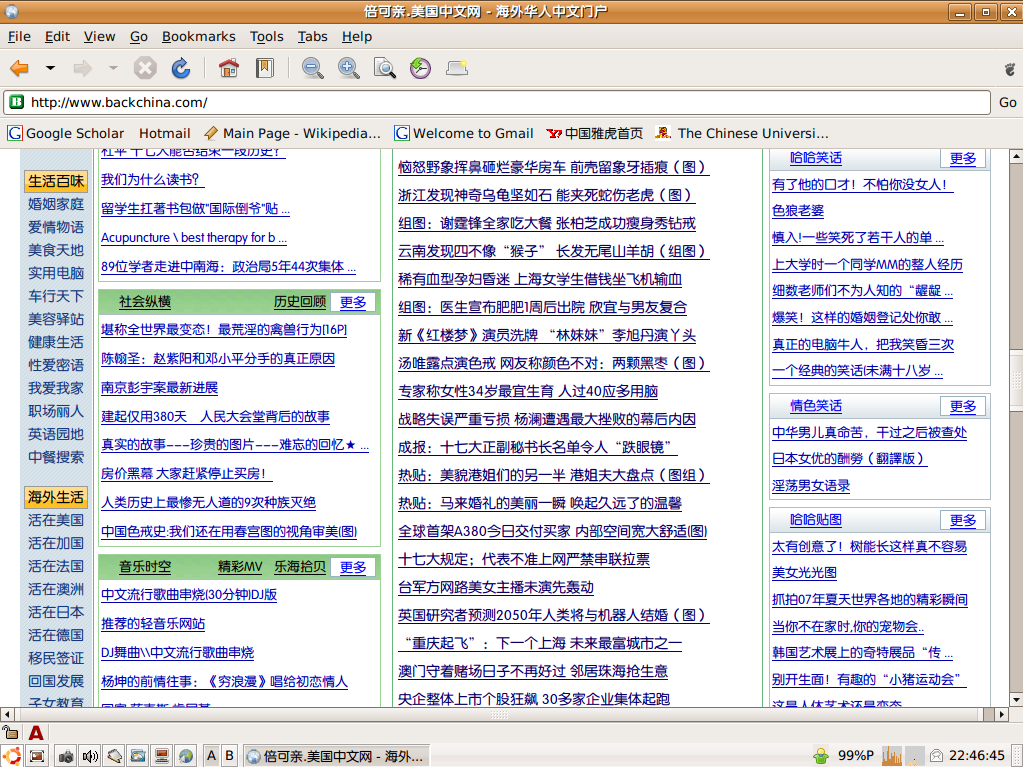Viewport: 1023px width, 767px height.
Task: Open sidebar link 婚姻家庭
Action: [56, 204]
